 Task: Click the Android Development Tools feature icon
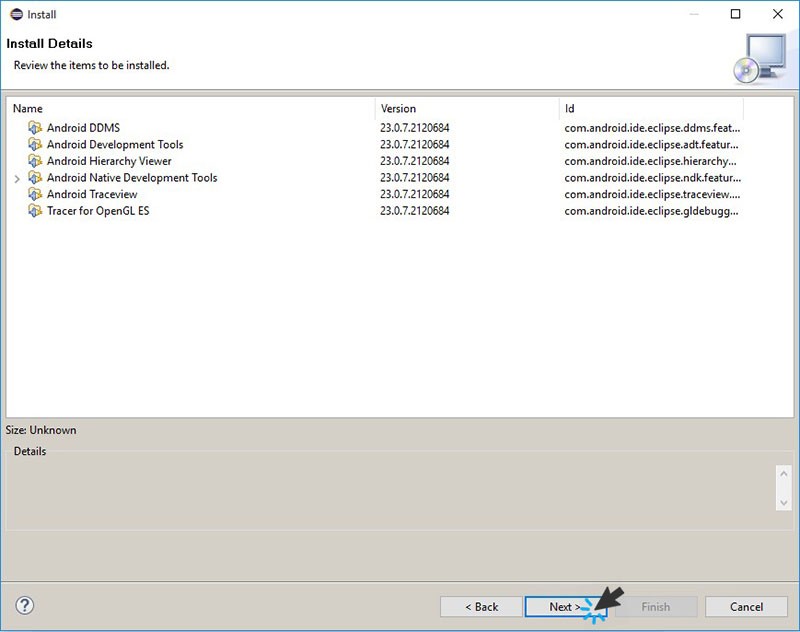click(x=36, y=145)
